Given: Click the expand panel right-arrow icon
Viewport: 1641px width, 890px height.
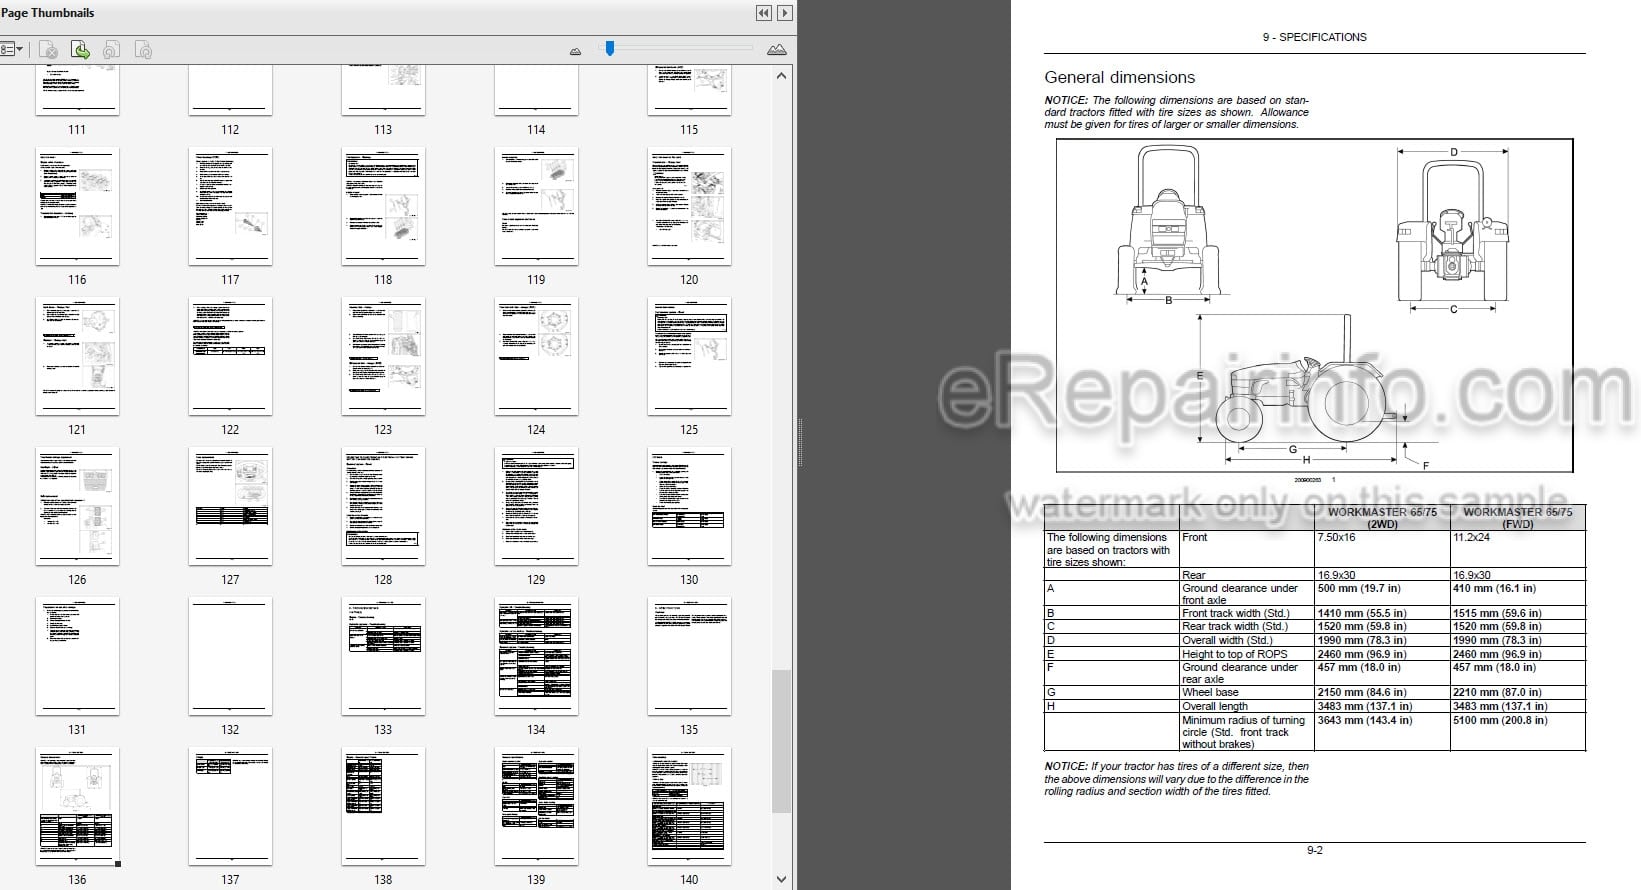Looking at the screenshot, I should (785, 13).
